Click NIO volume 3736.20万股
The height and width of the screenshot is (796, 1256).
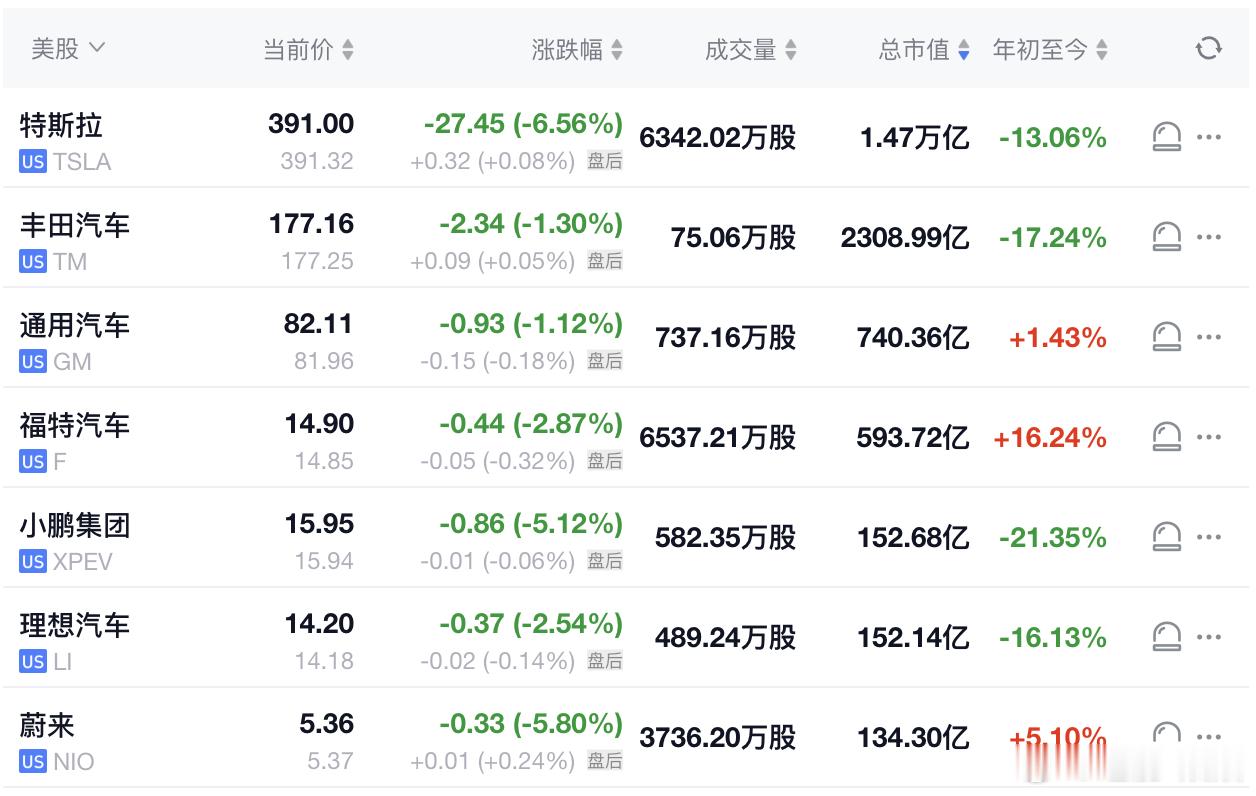point(718,738)
